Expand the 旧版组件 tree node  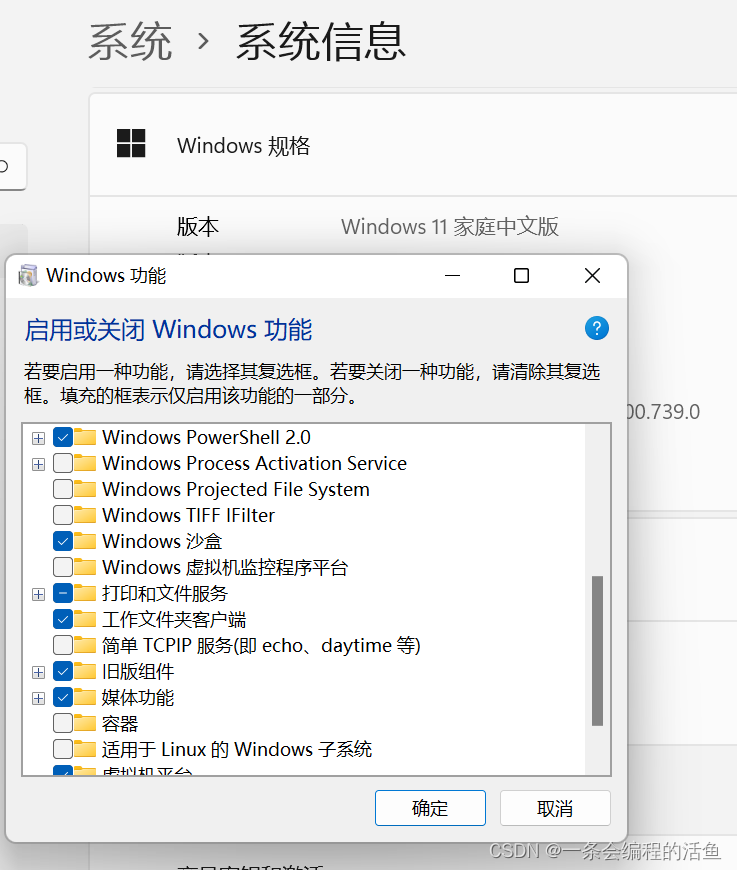pyautogui.click(x=38, y=672)
